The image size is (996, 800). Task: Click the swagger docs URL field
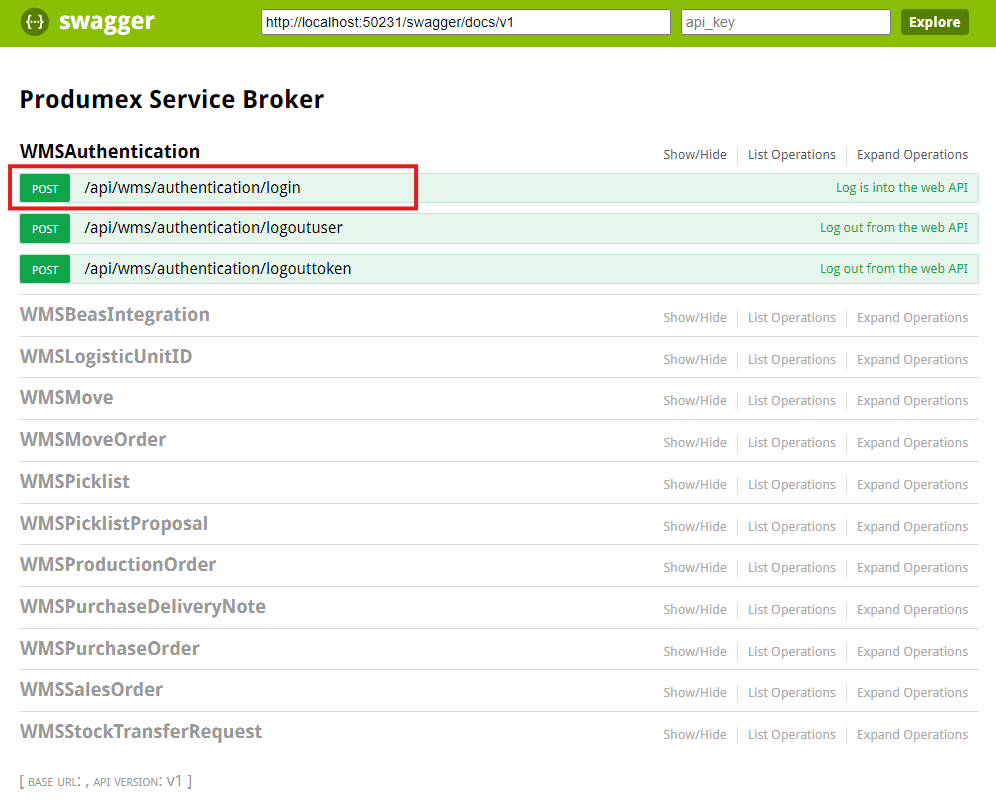pos(465,22)
